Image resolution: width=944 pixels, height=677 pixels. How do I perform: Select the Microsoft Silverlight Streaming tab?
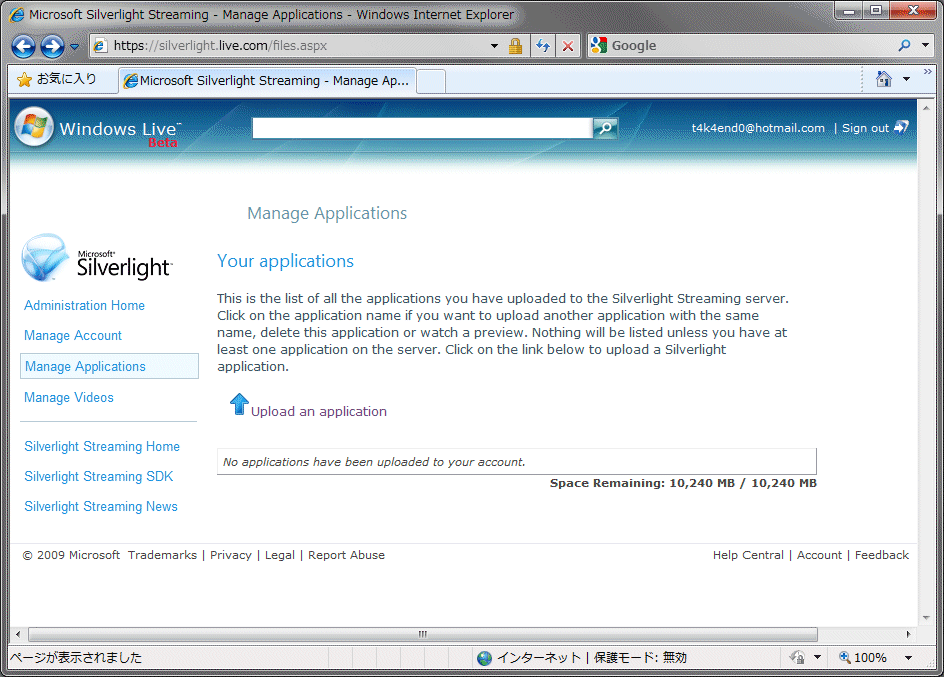(265, 81)
